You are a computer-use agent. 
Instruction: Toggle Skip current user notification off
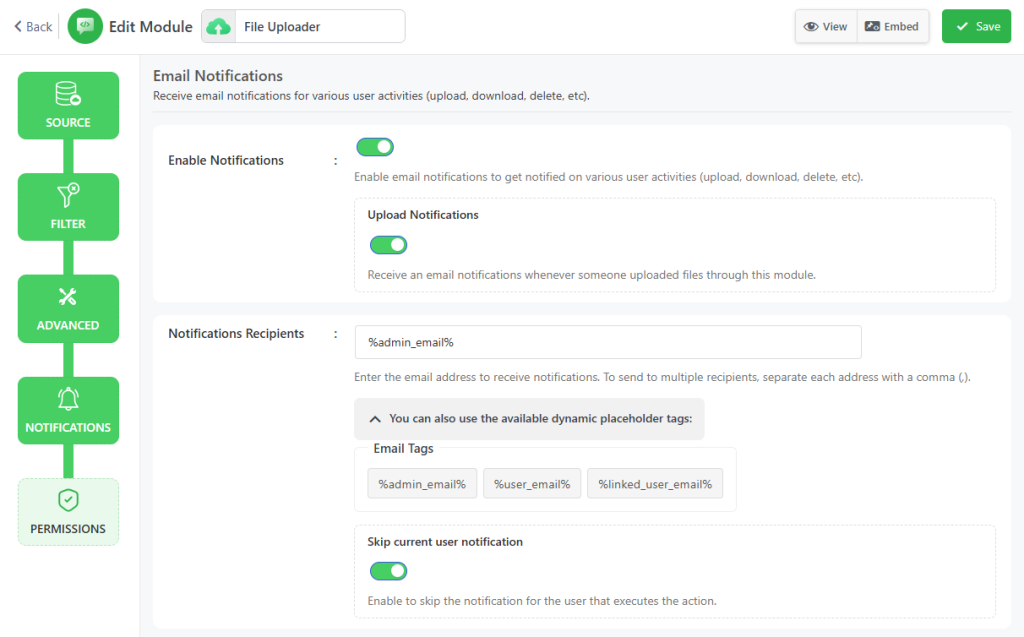click(x=388, y=571)
